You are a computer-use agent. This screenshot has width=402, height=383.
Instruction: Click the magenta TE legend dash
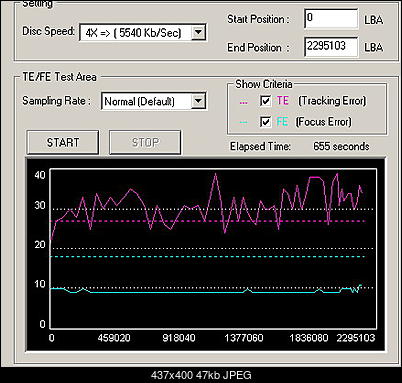click(244, 102)
